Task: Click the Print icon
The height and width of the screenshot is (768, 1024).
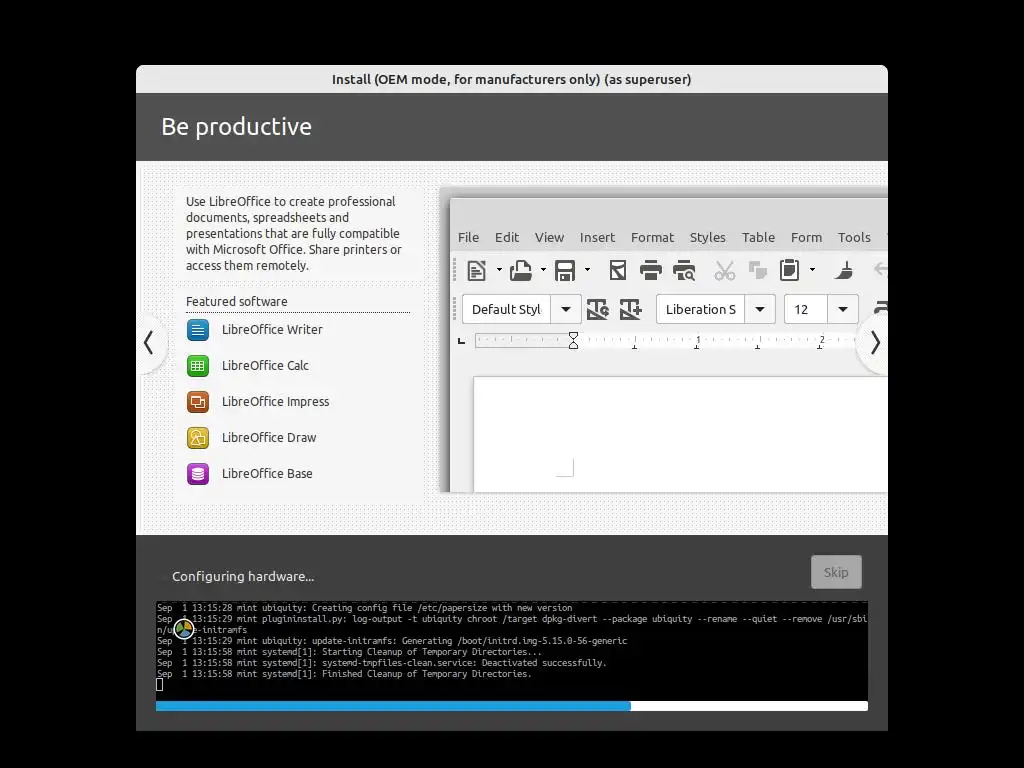Action: [x=650, y=270]
